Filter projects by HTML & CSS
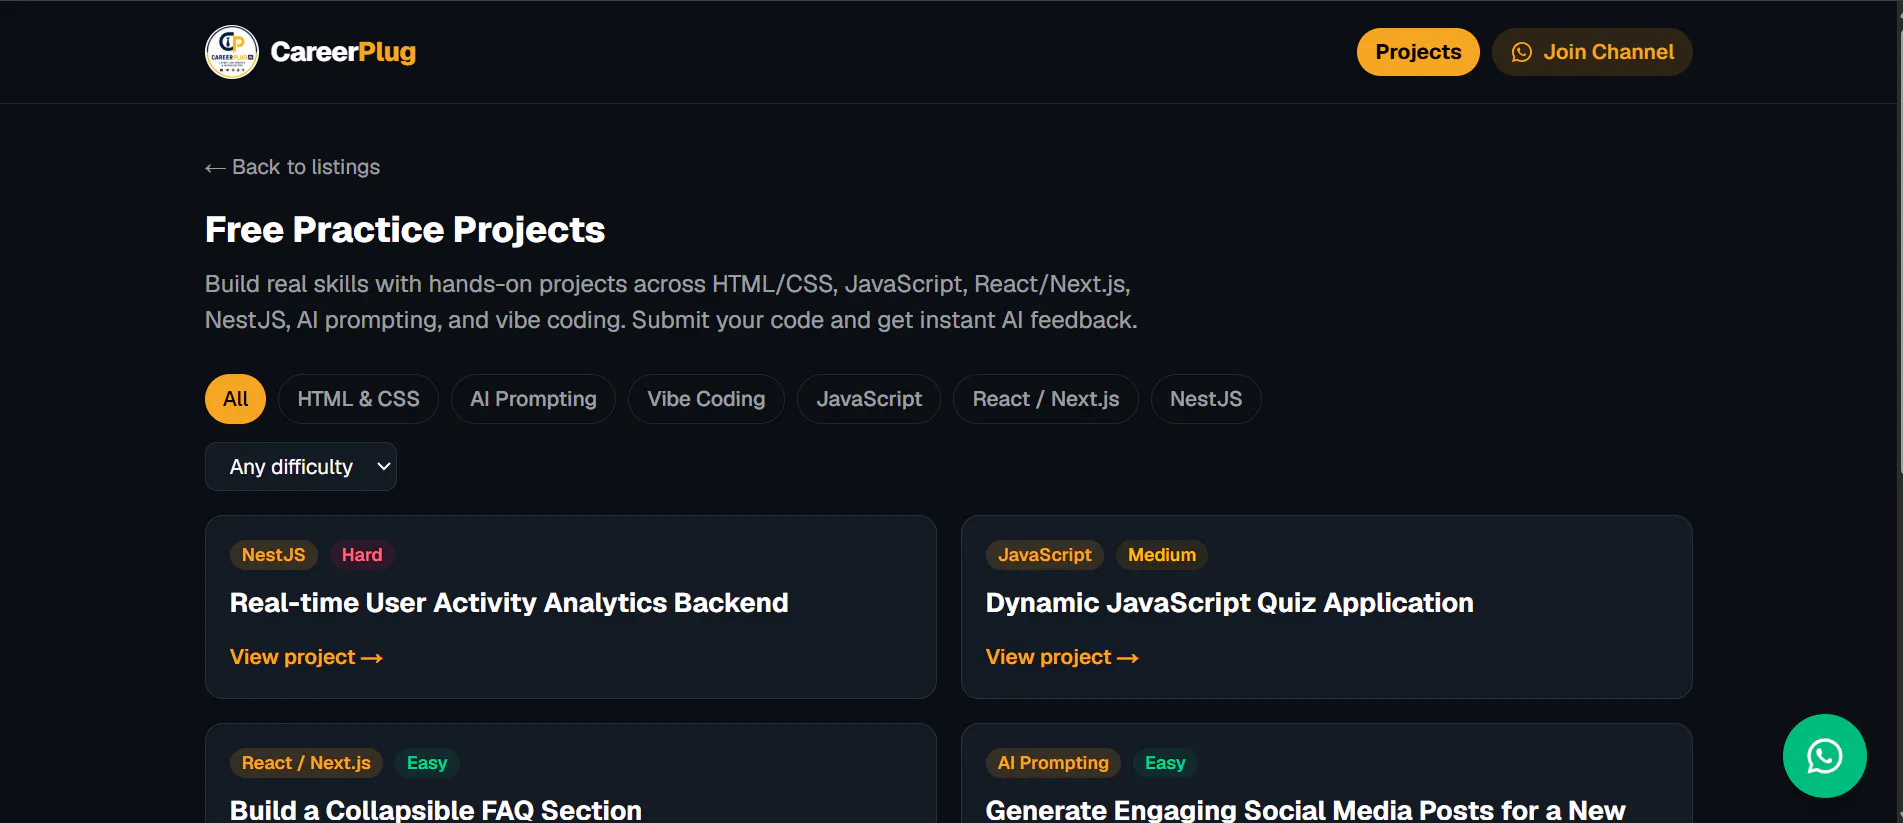 tap(358, 399)
